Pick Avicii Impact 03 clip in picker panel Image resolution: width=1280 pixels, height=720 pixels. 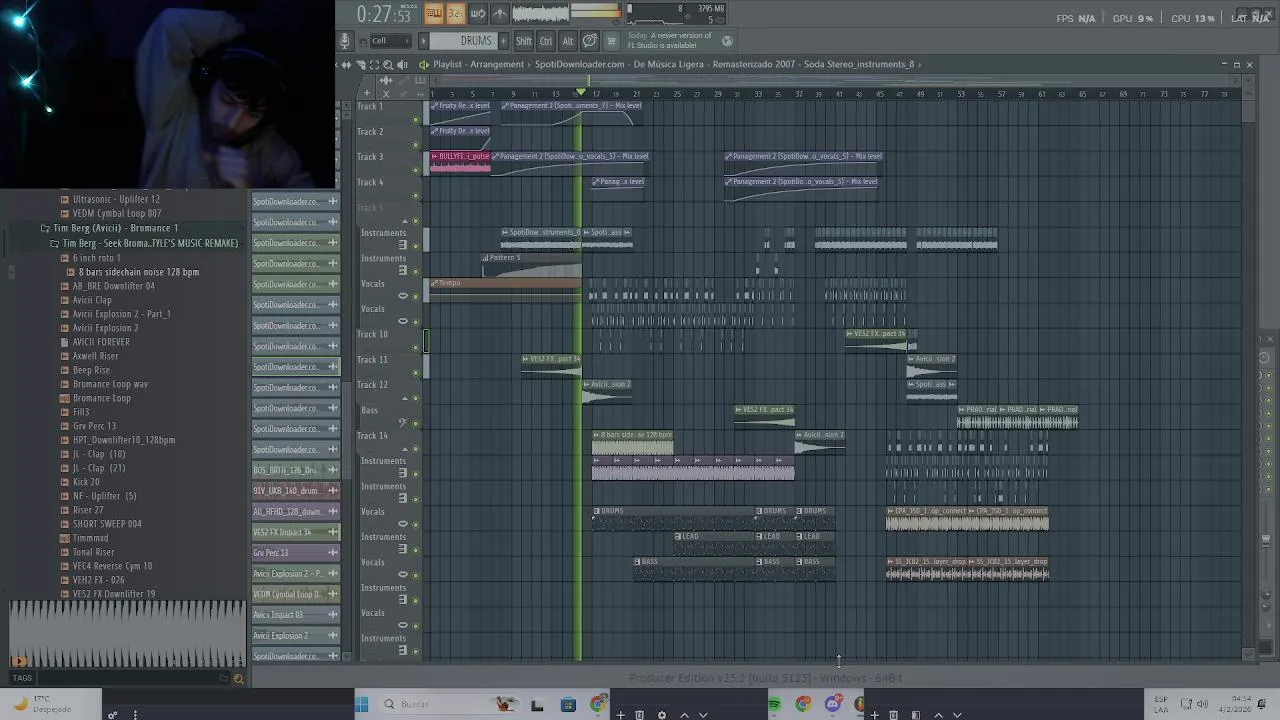click(296, 615)
